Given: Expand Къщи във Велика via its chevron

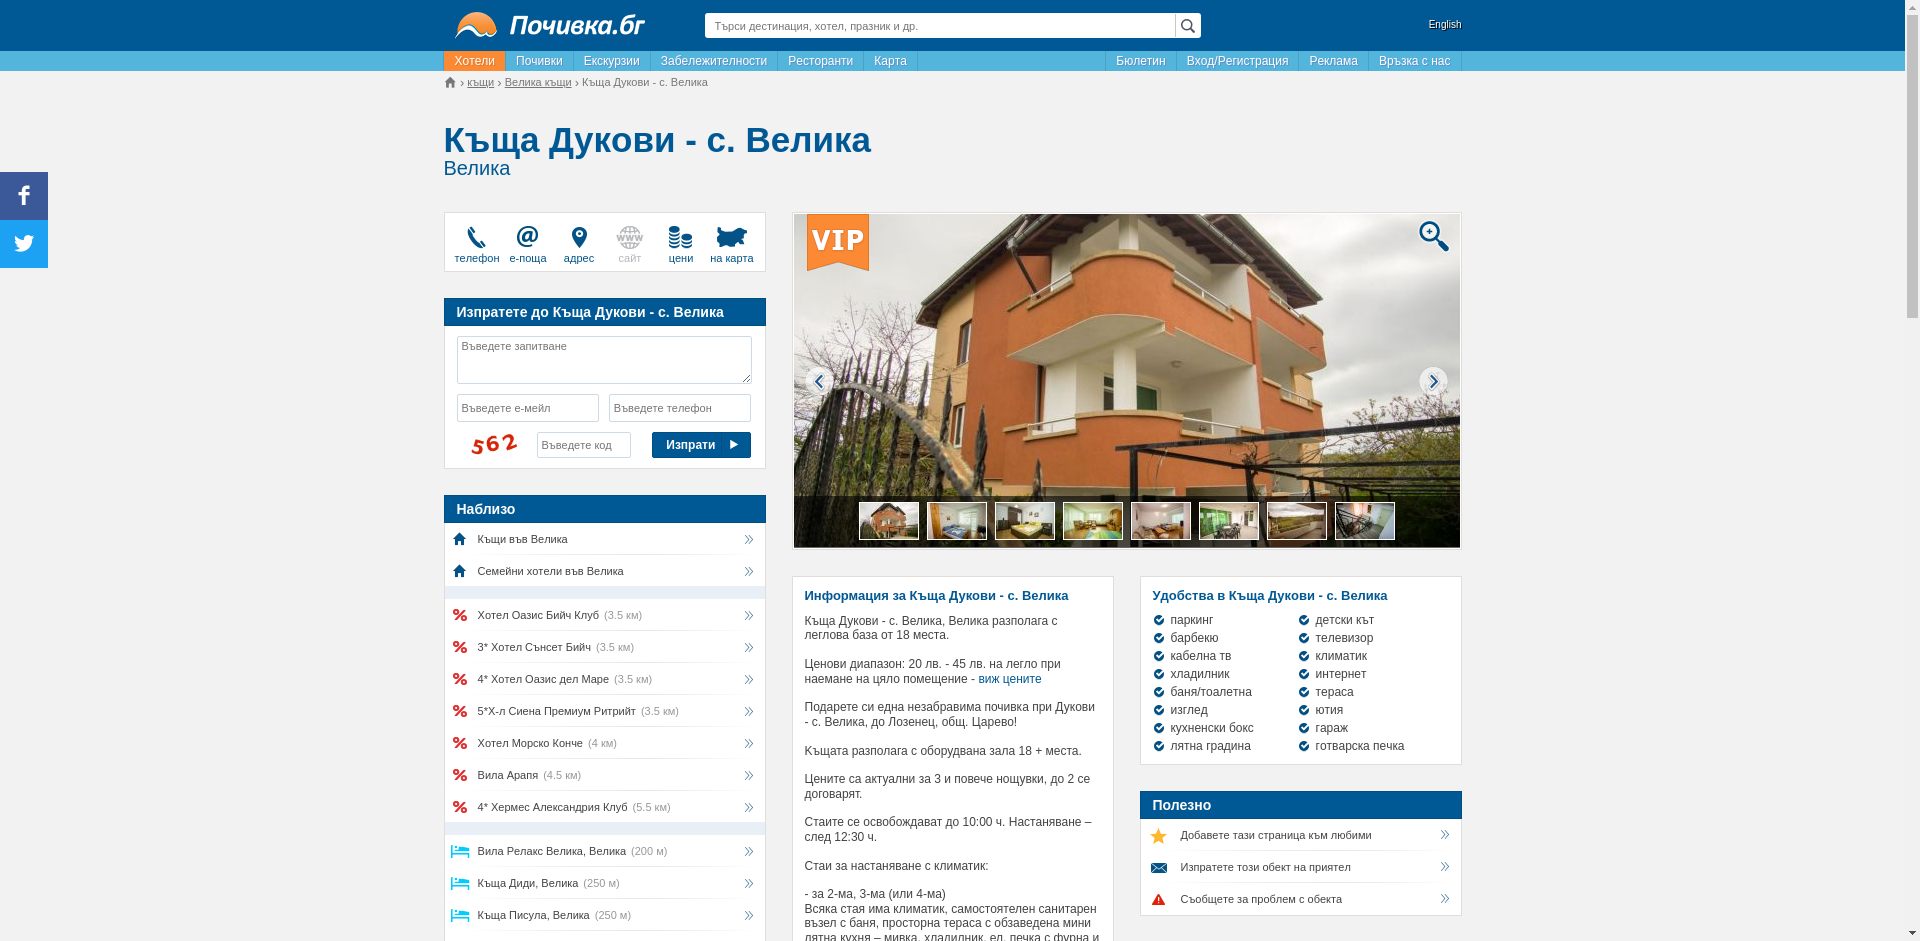Looking at the screenshot, I should tap(747, 539).
